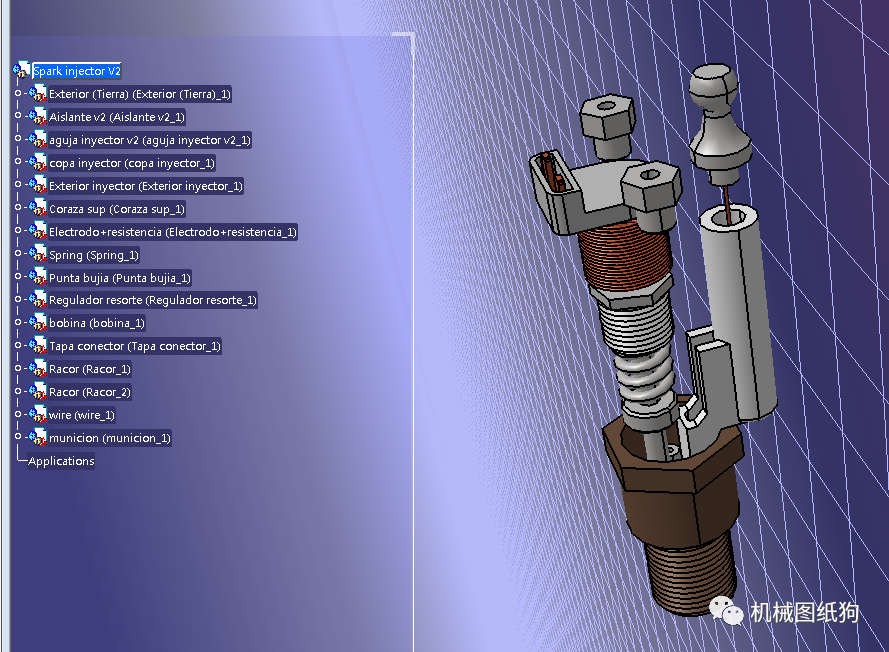
Task: Expand the Tapa conector tree node
Action: pos(18,345)
